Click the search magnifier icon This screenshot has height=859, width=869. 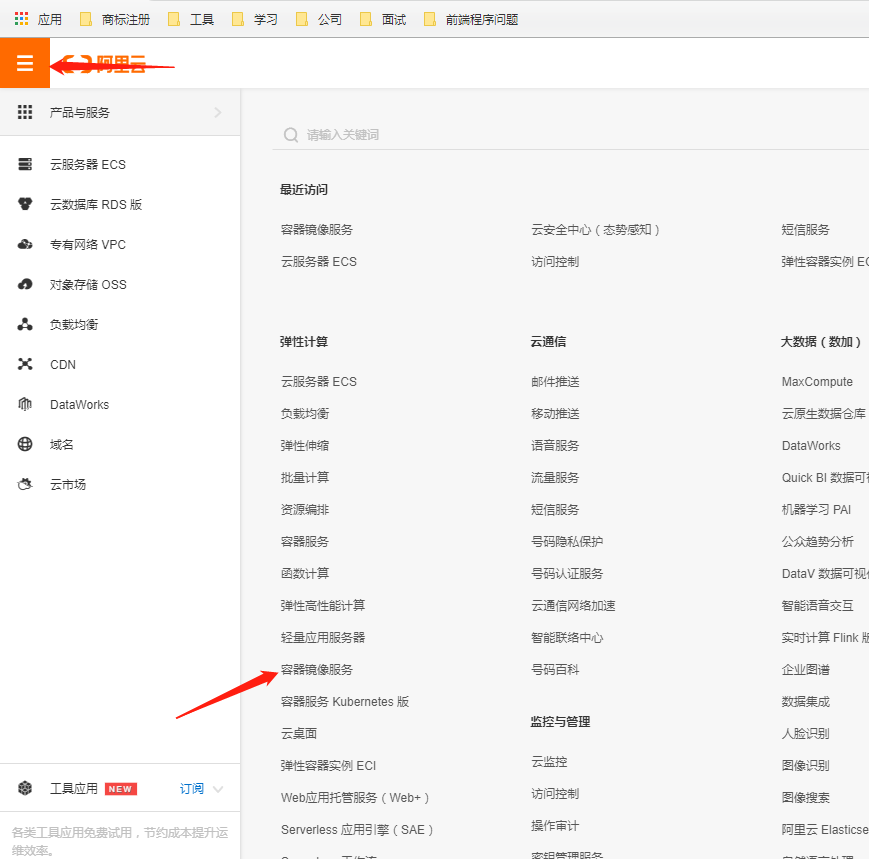[x=290, y=135]
